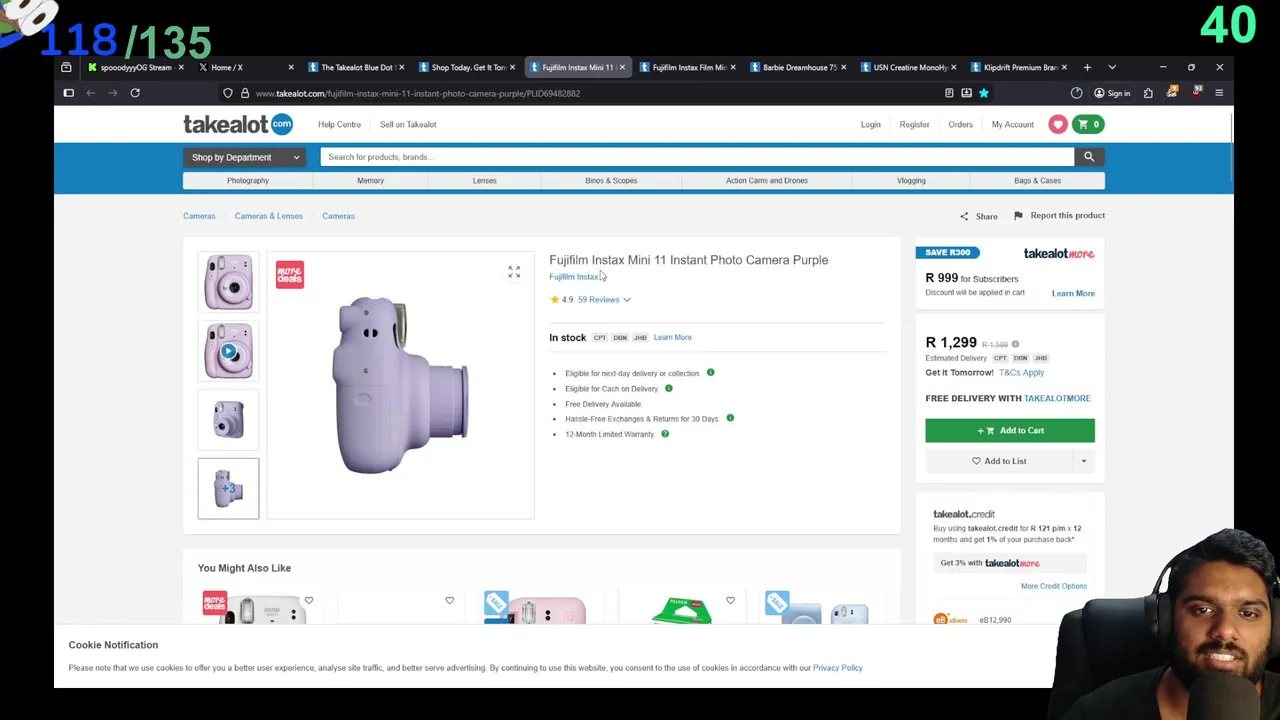Switch to Barbie Dreamhouse browser tab
Image resolution: width=1280 pixels, height=720 pixels.
pyautogui.click(x=800, y=67)
